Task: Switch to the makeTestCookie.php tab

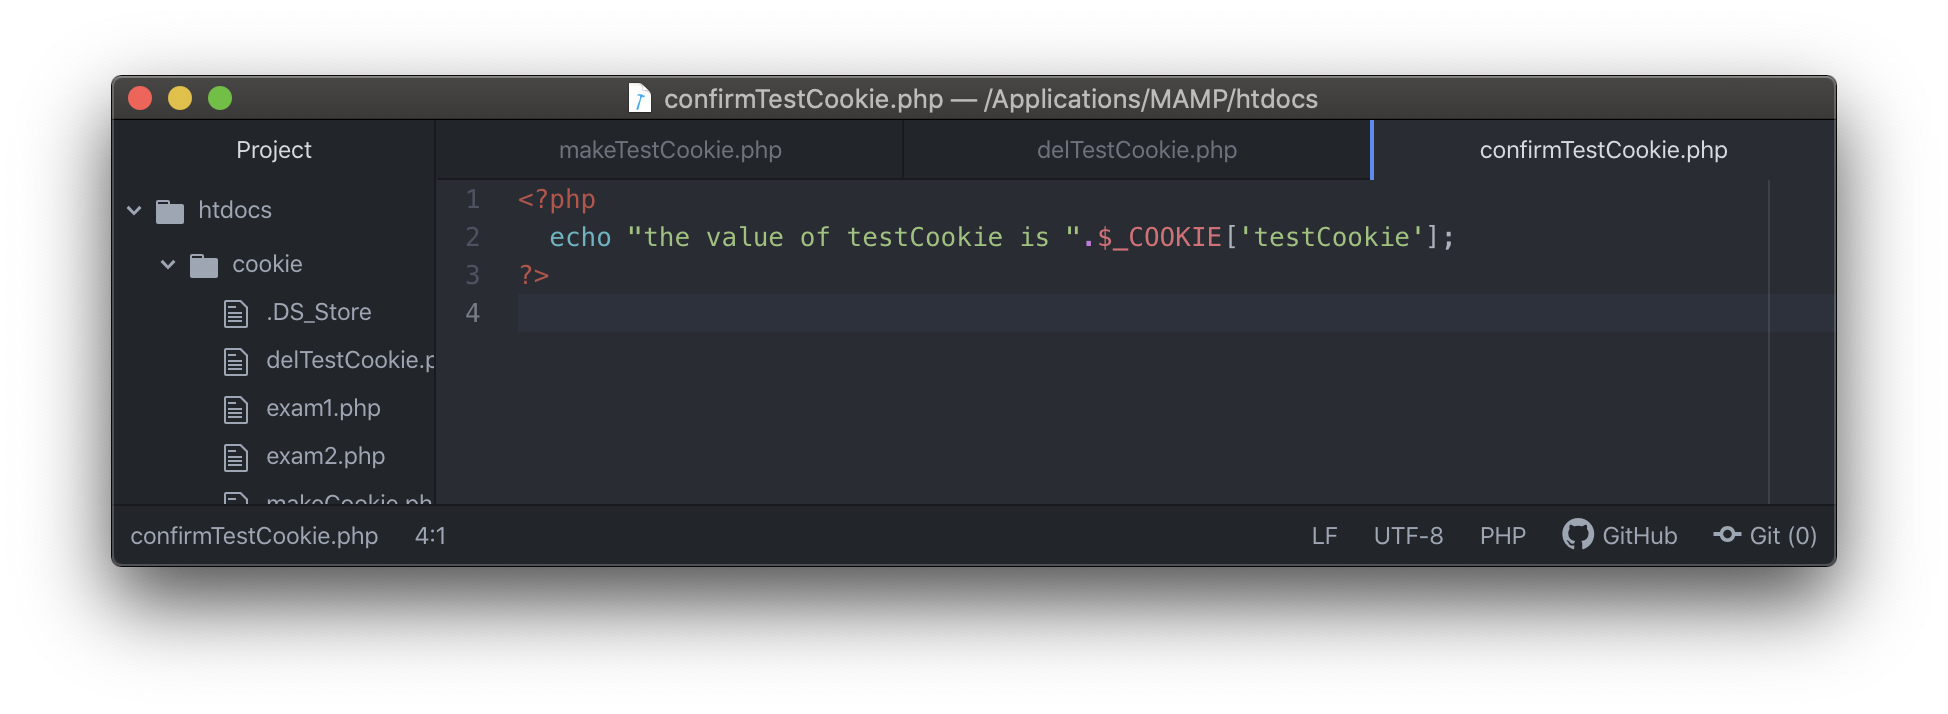Action: point(670,150)
